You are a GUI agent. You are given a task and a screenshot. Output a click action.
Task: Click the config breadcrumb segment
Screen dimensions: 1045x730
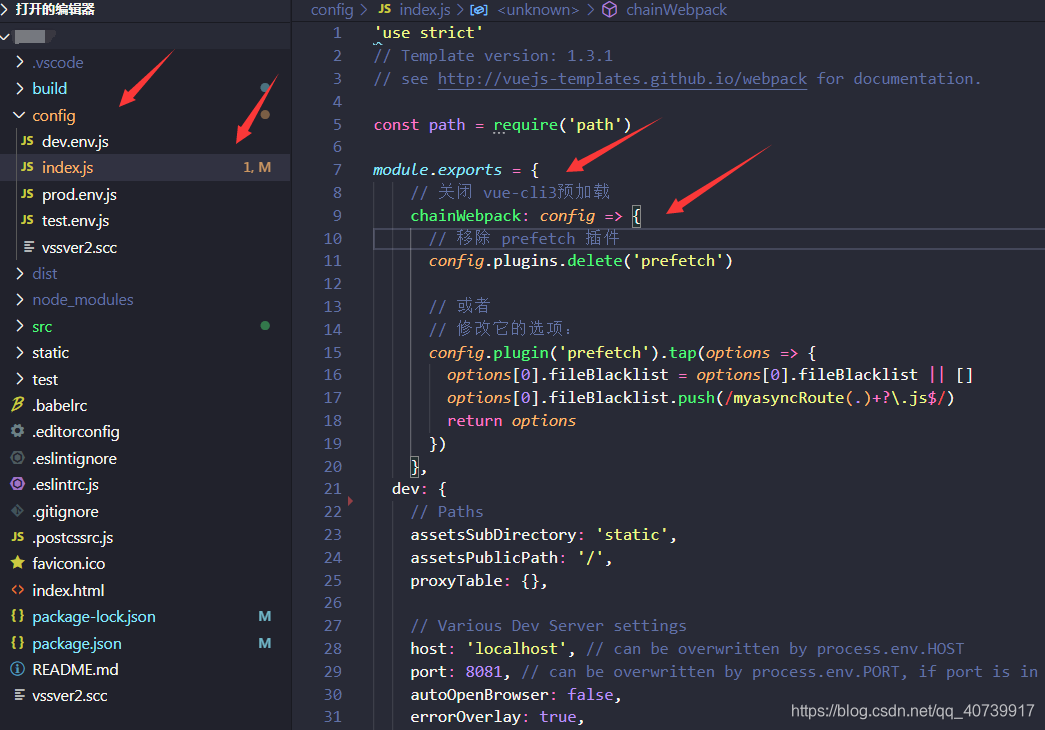[332, 10]
